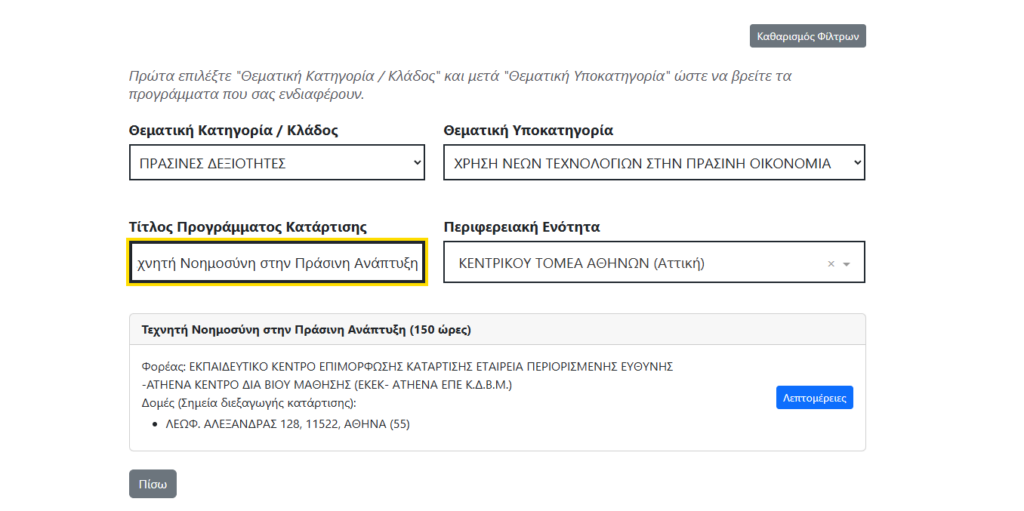Go back with the Πίσω button
Viewport: 1024px width, 511px height.
point(152,484)
